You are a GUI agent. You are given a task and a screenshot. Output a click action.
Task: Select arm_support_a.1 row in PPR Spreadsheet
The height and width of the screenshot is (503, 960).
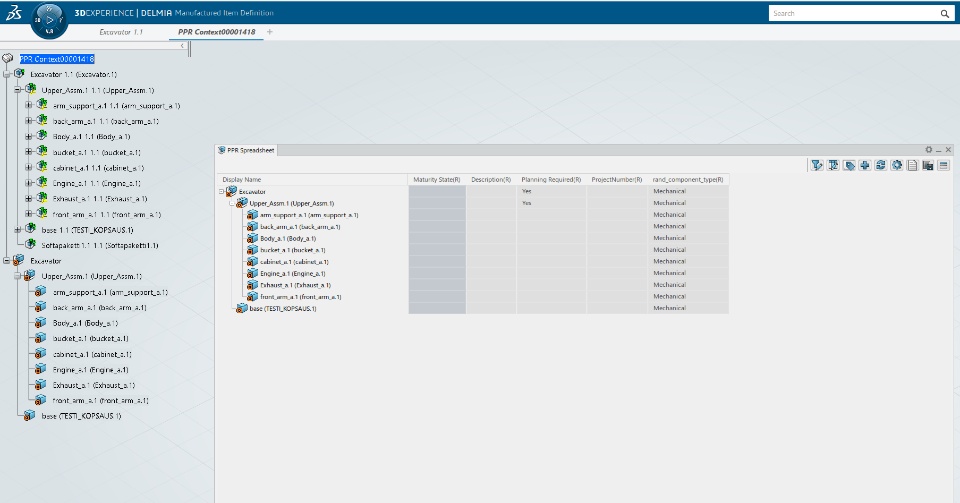tap(309, 215)
